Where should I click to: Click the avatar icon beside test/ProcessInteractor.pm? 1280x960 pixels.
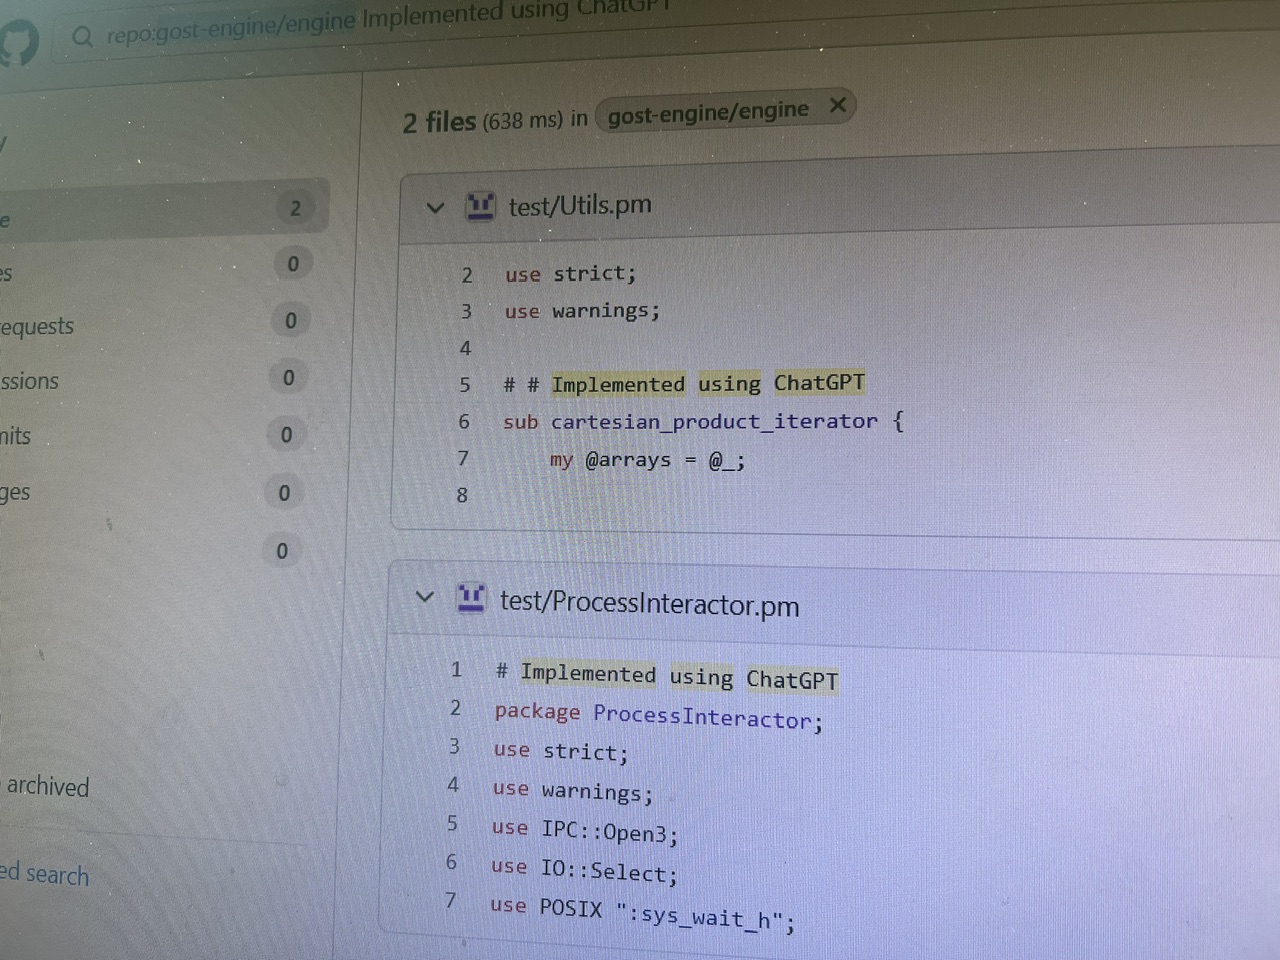click(x=471, y=598)
